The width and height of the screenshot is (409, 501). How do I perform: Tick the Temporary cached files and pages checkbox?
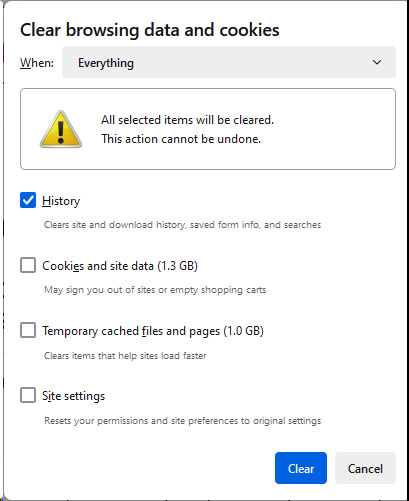pyautogui.click(x=28, y=330)
